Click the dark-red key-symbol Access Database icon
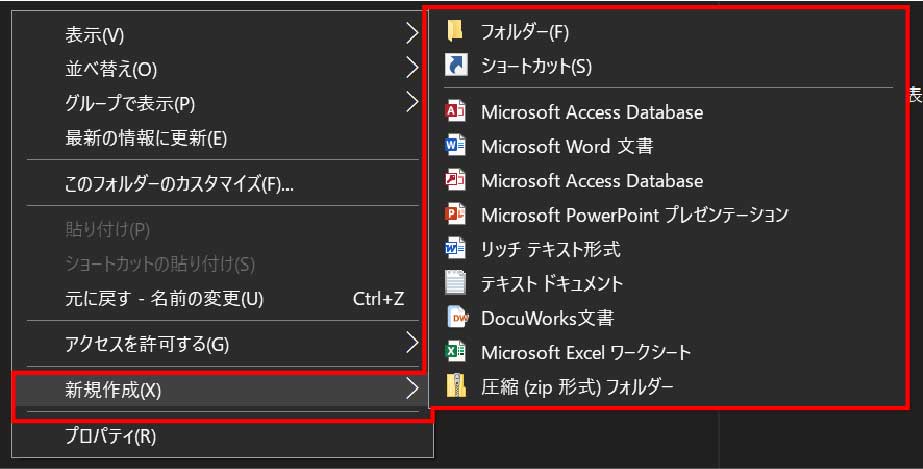 456,179
